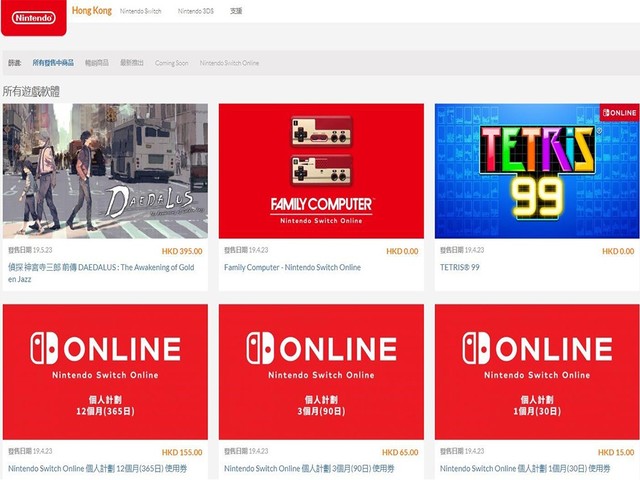This screenshot has width=640, height=480.
Task: Click the HKD 65.00 price
Action: (x=400, y=452)
